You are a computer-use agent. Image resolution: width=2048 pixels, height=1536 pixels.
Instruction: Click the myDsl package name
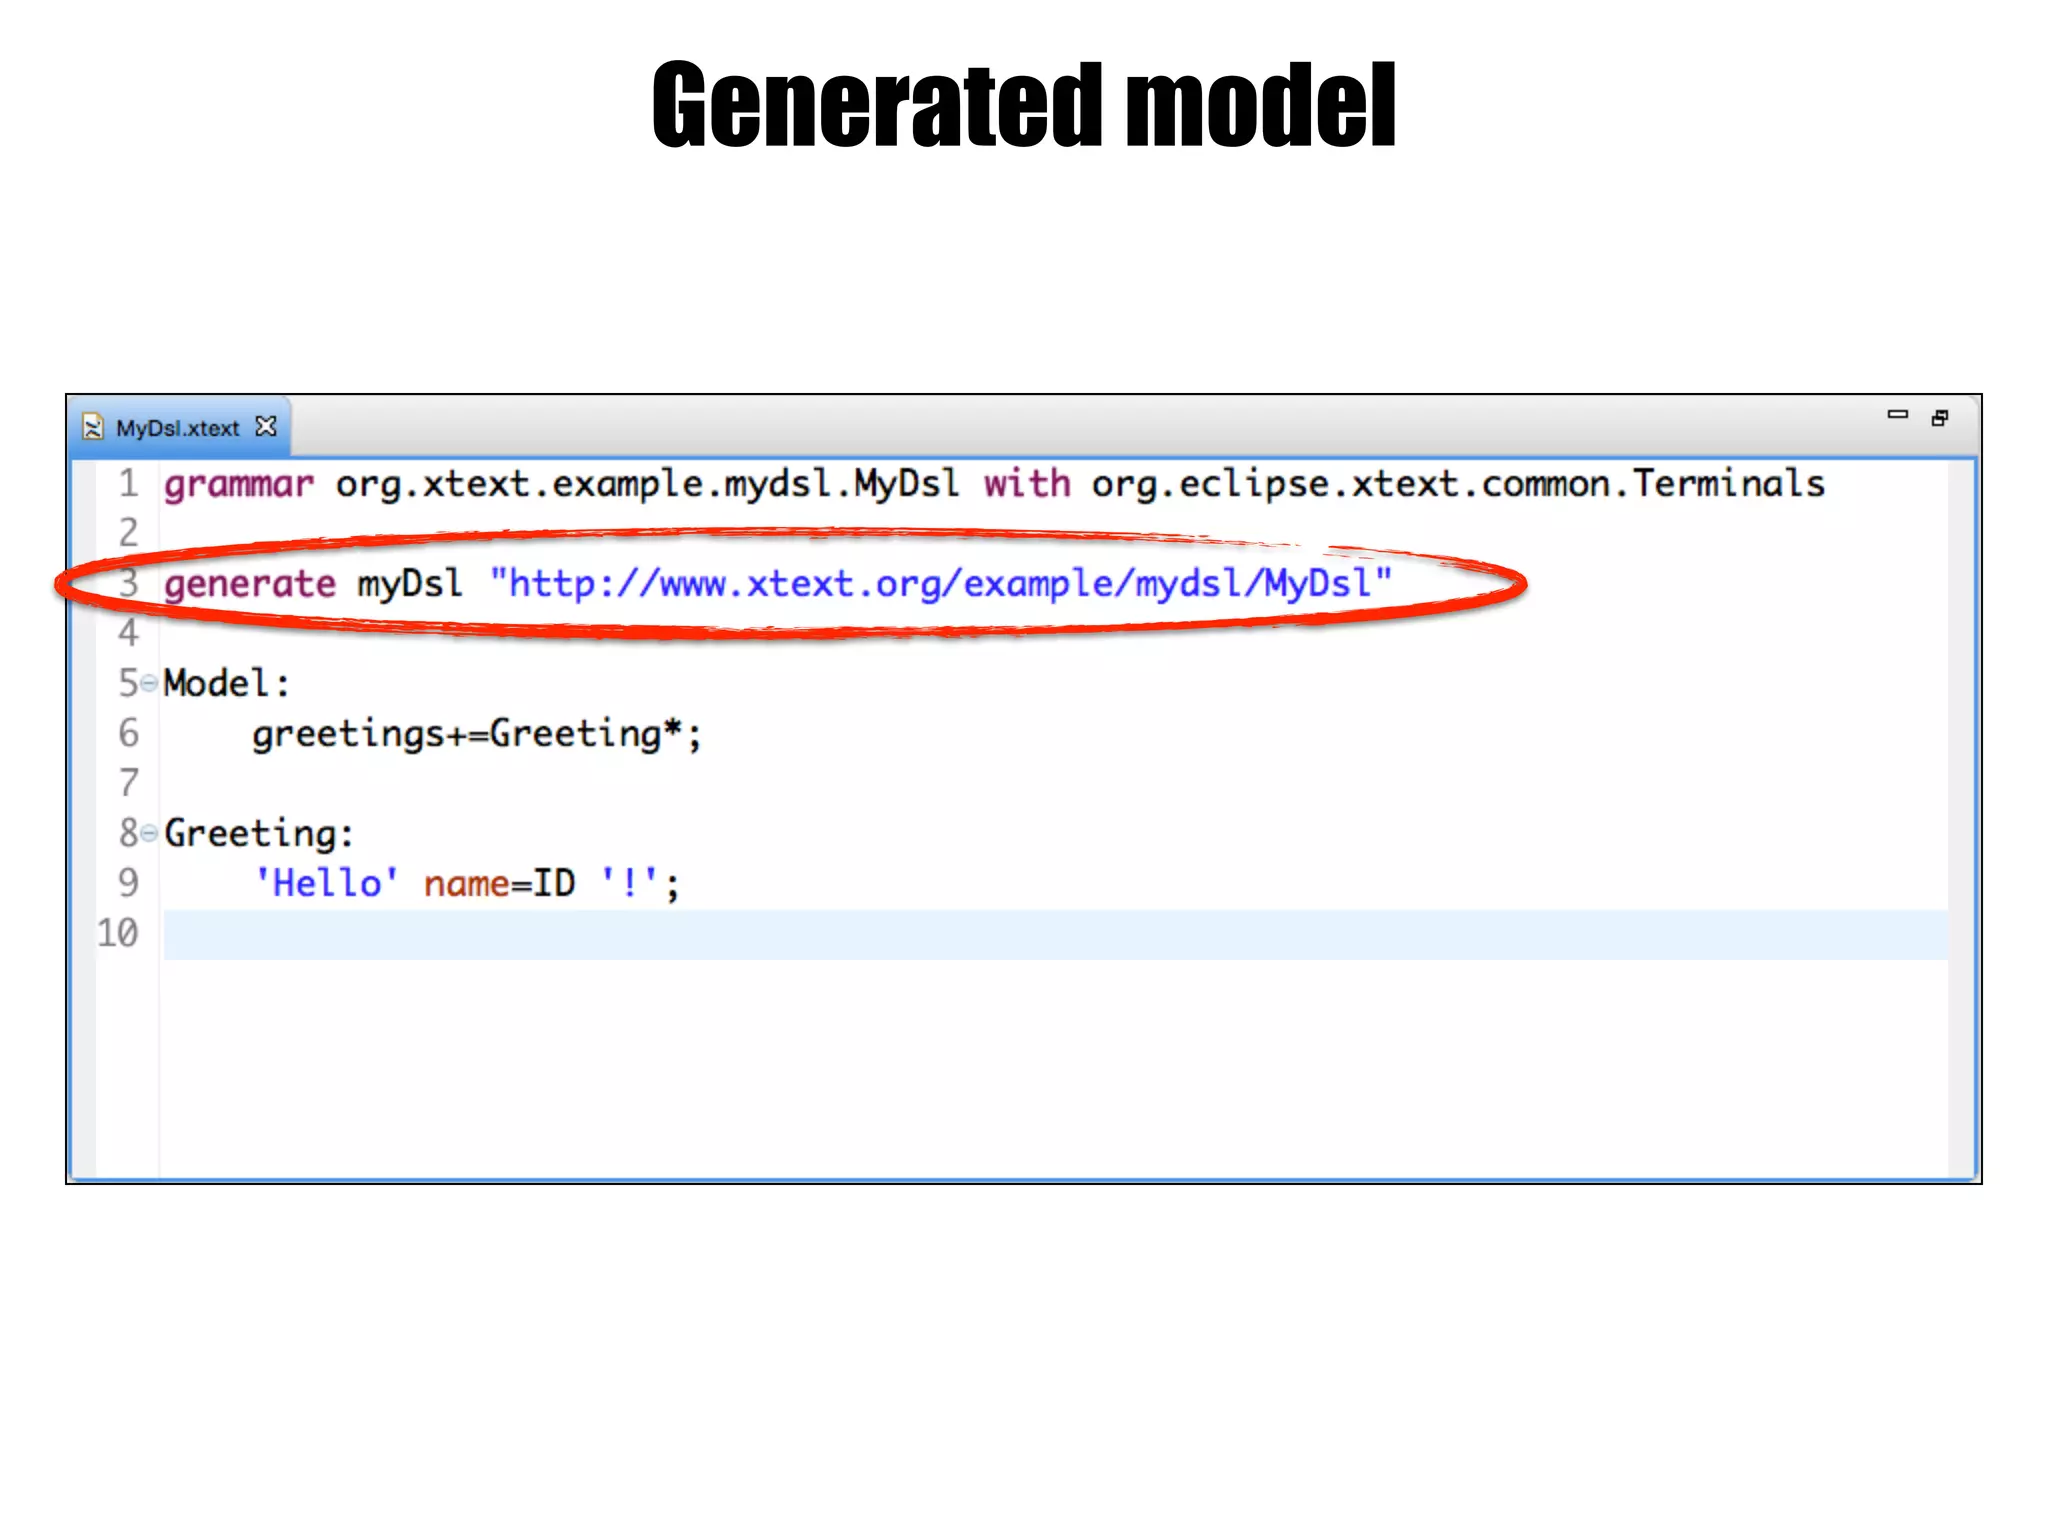tap(410, 584)
